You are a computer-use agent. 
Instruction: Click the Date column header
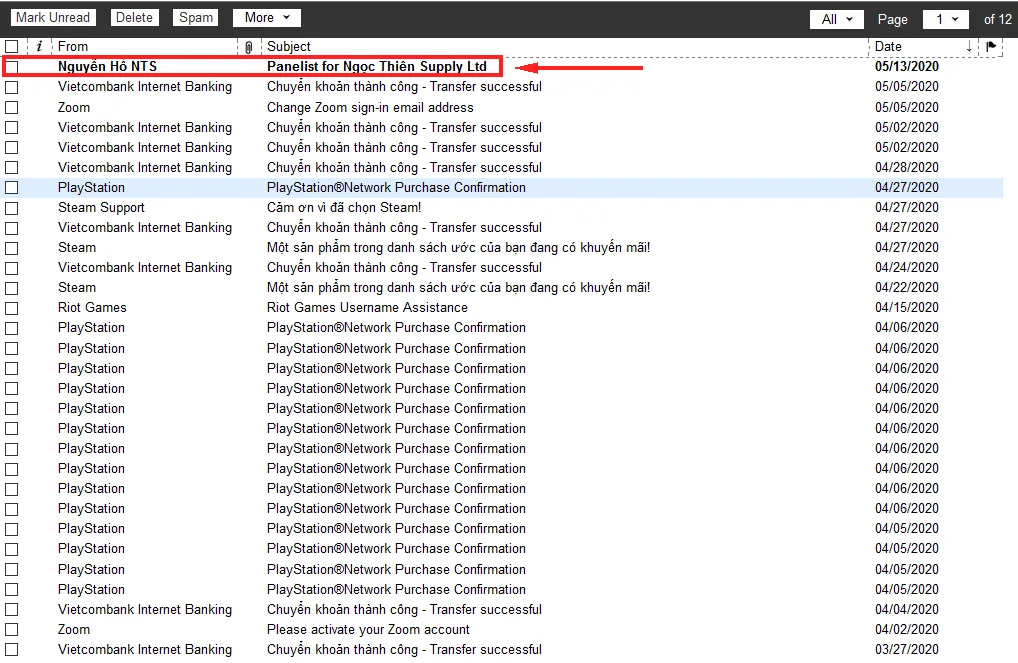pos(888,46)
